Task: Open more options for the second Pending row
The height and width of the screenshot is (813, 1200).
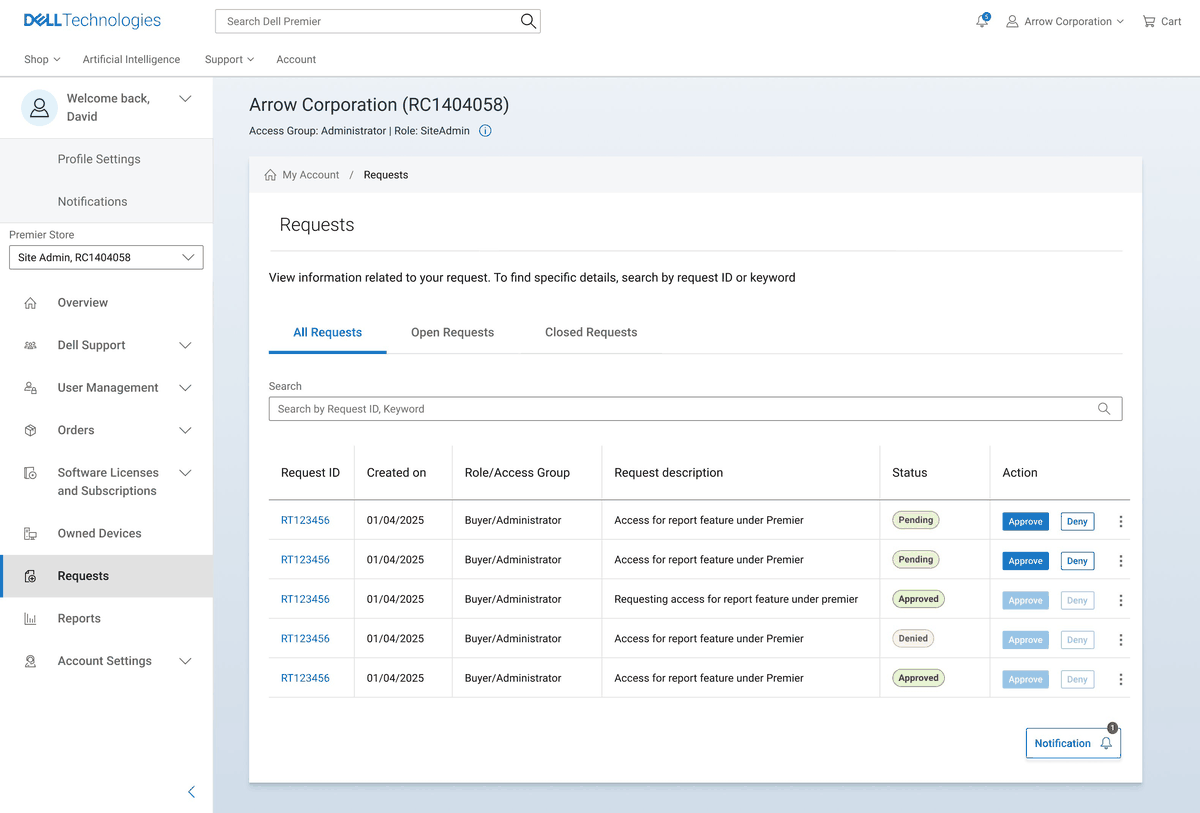Action: point(1121,561)
